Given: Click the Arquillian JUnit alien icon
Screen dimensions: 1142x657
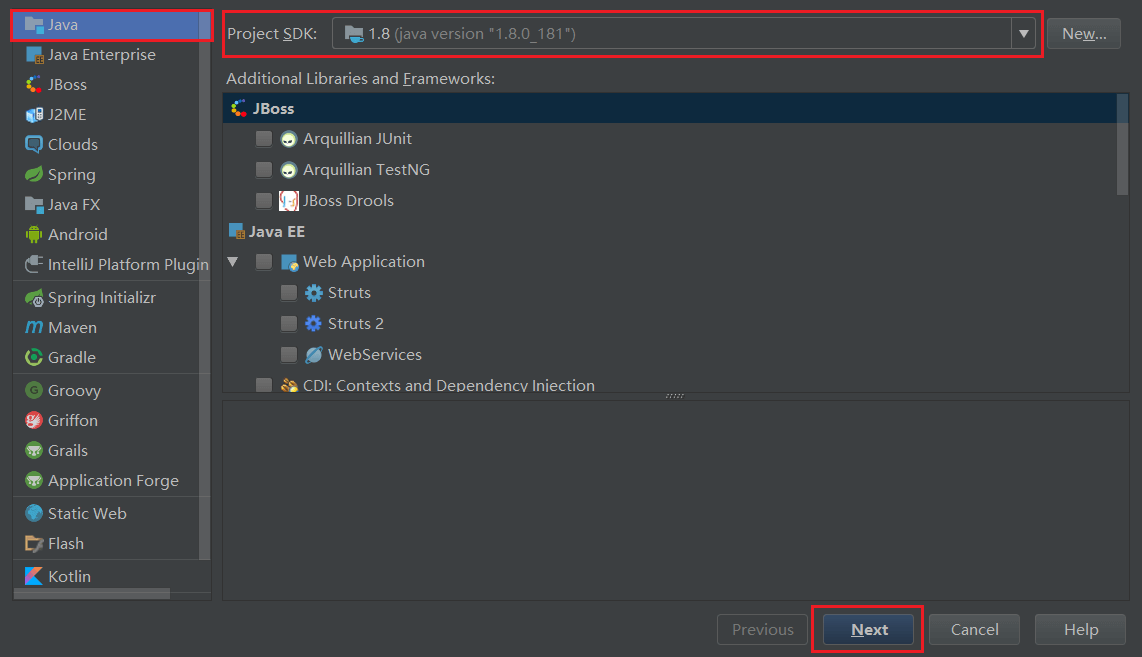Looking at the screenshot, I should (x=288, y=138).
